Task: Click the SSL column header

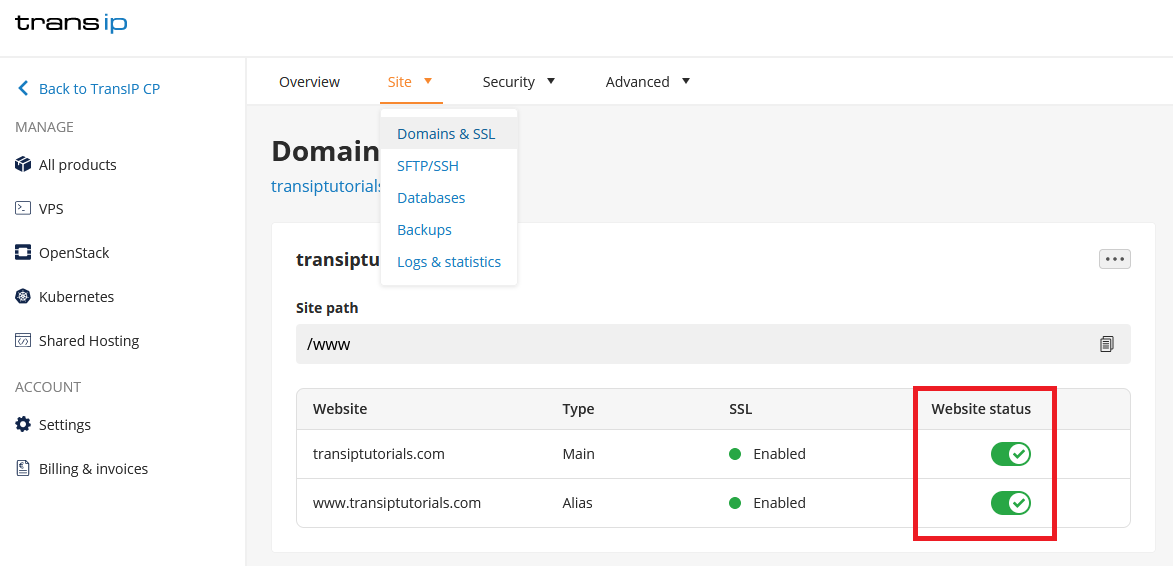Action: (x=741, y=409)
